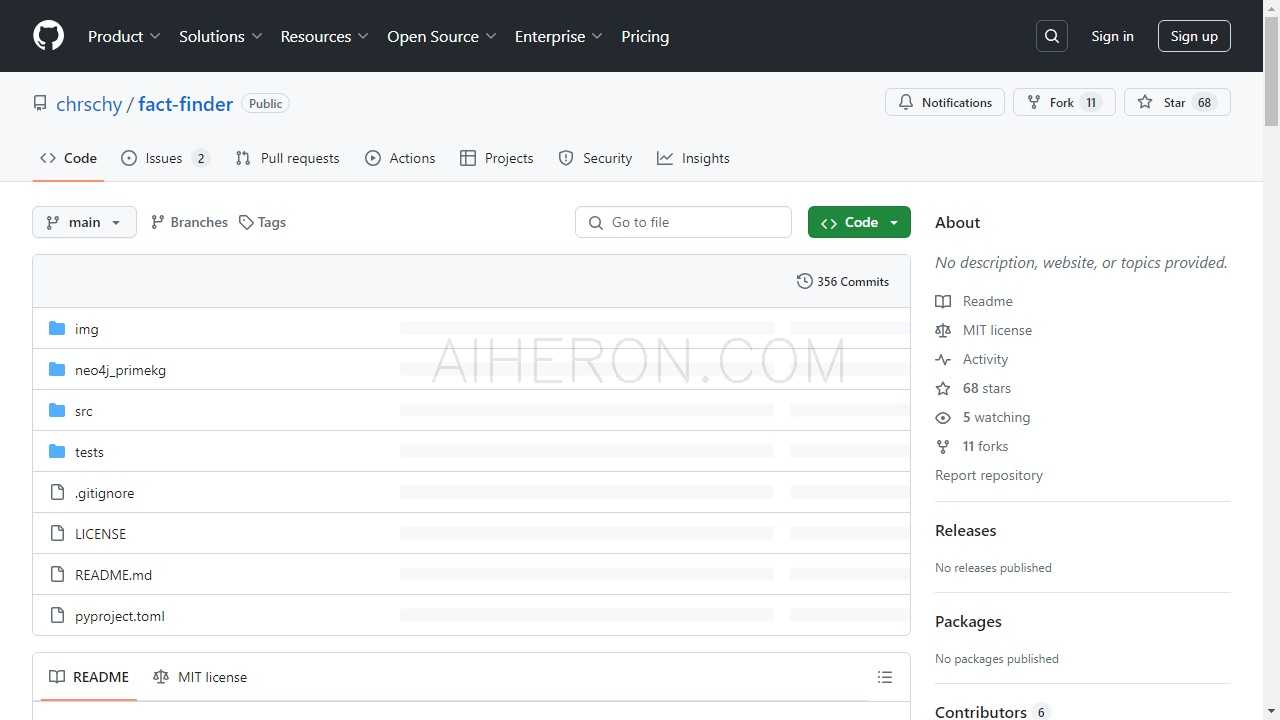Open the tests folder name

tap(89, 452)
